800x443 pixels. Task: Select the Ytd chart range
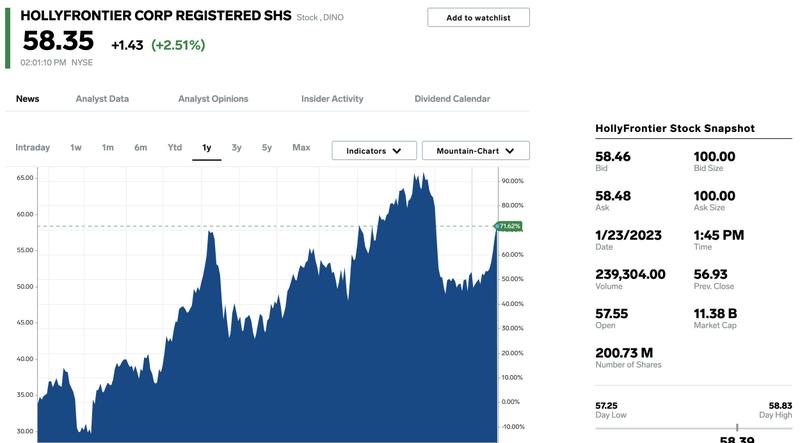click(174, 147)
